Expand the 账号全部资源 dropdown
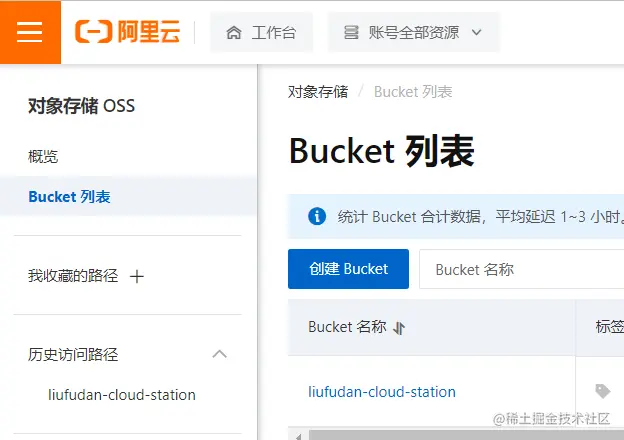The height and width of the screenshot is (440, 624). pyautogui.click(x=413, y=32)
